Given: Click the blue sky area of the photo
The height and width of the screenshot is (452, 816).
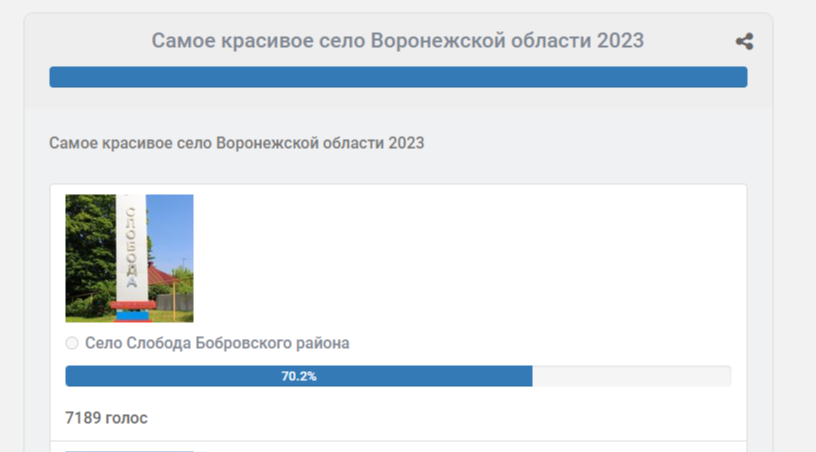Looking at the screenshot, I should click(172, 226).
